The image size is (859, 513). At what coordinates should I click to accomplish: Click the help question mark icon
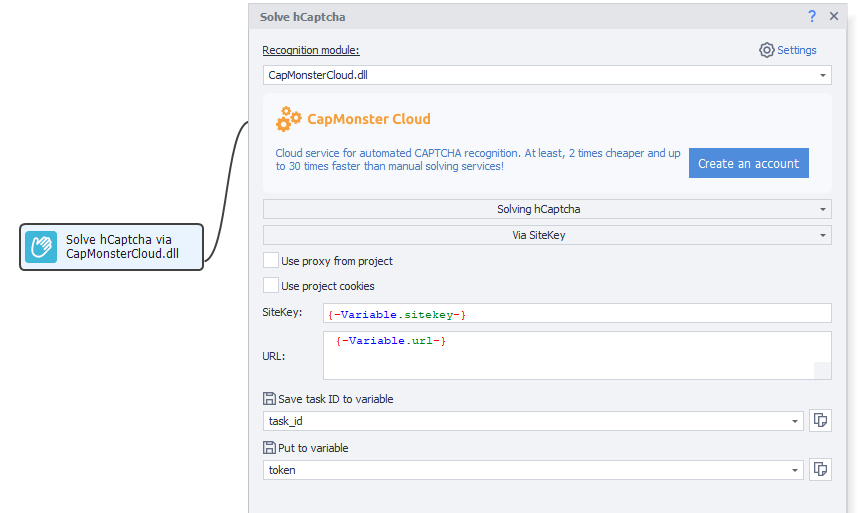click(812, 16)
